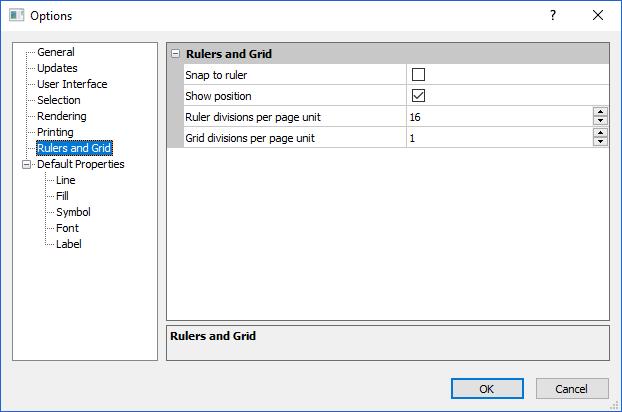The height and width of the screenshot is (412, 622).
Task: Open Symbol default properties
Action: (73, 212)
